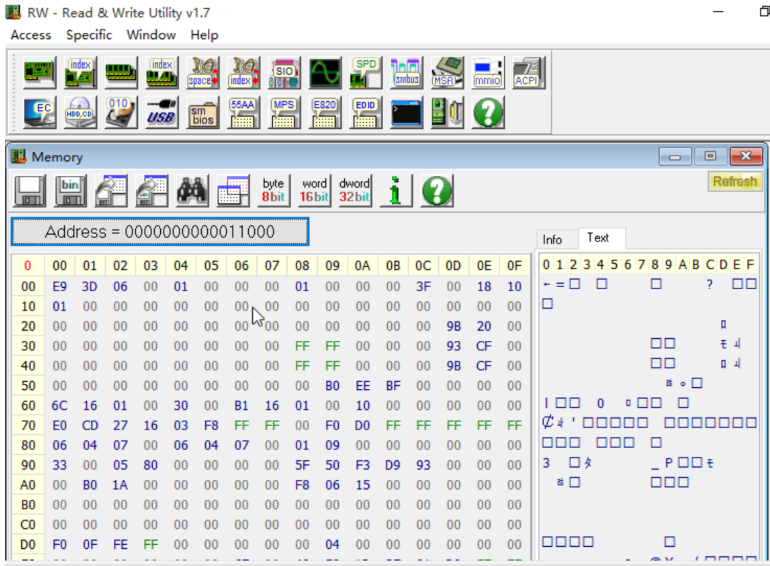Viewport: 770px width, 566px height.
Task: Open the SMBIOS icon
Action: 202,112
